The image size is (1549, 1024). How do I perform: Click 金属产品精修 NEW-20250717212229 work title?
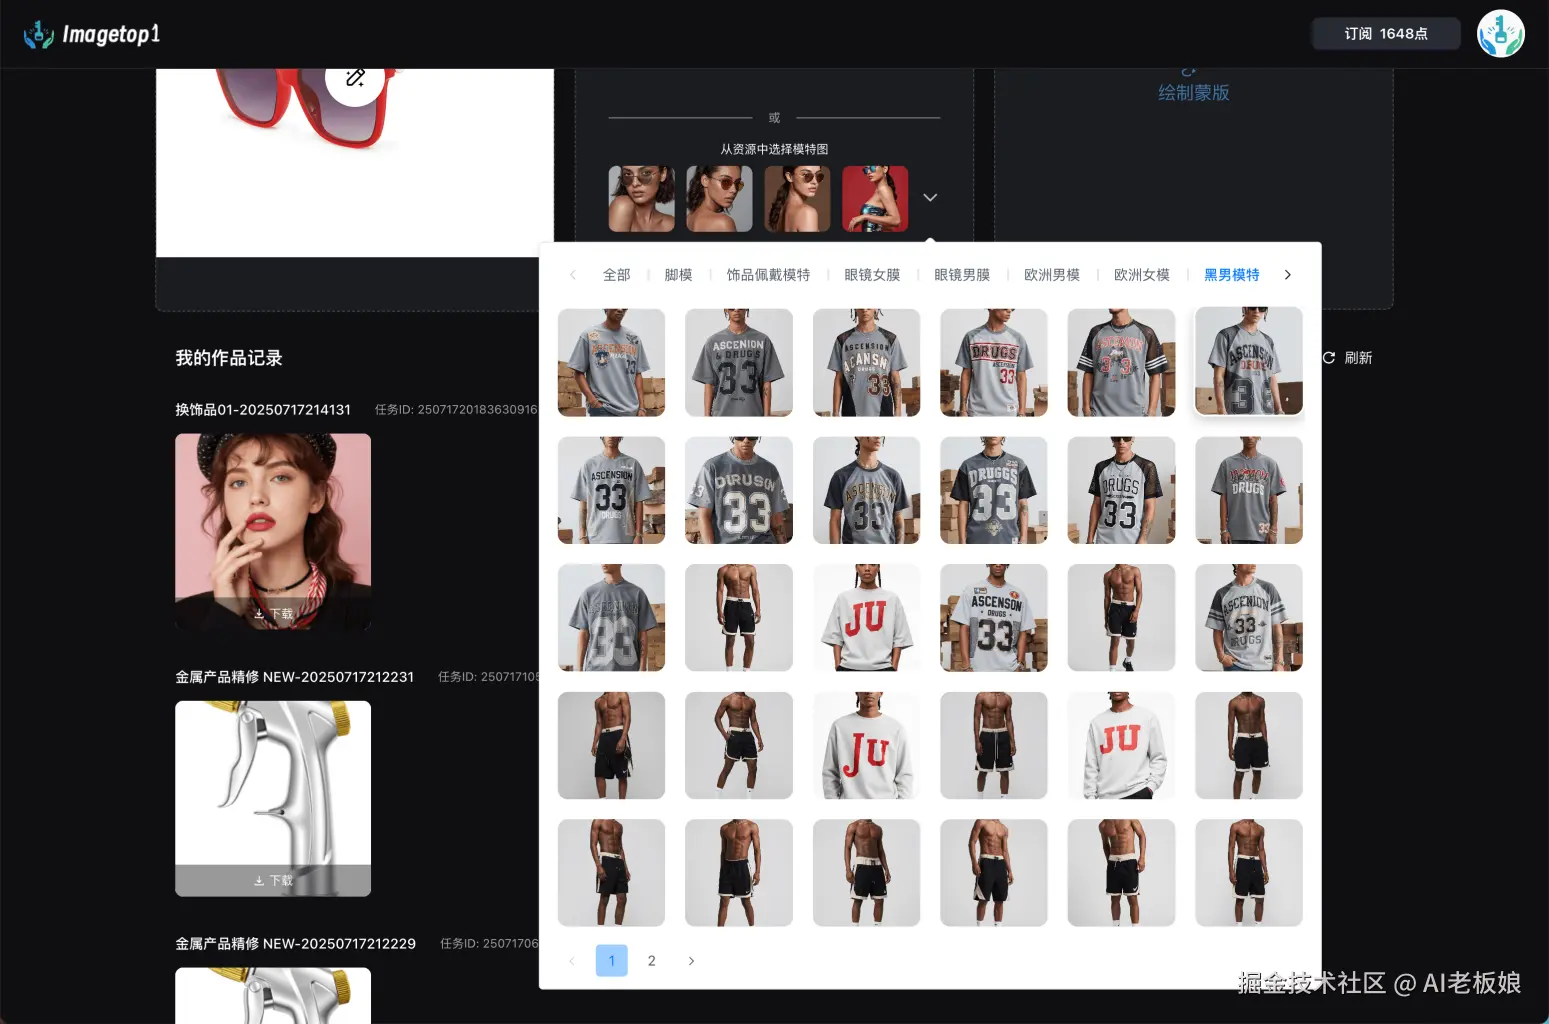click(296, 944)
